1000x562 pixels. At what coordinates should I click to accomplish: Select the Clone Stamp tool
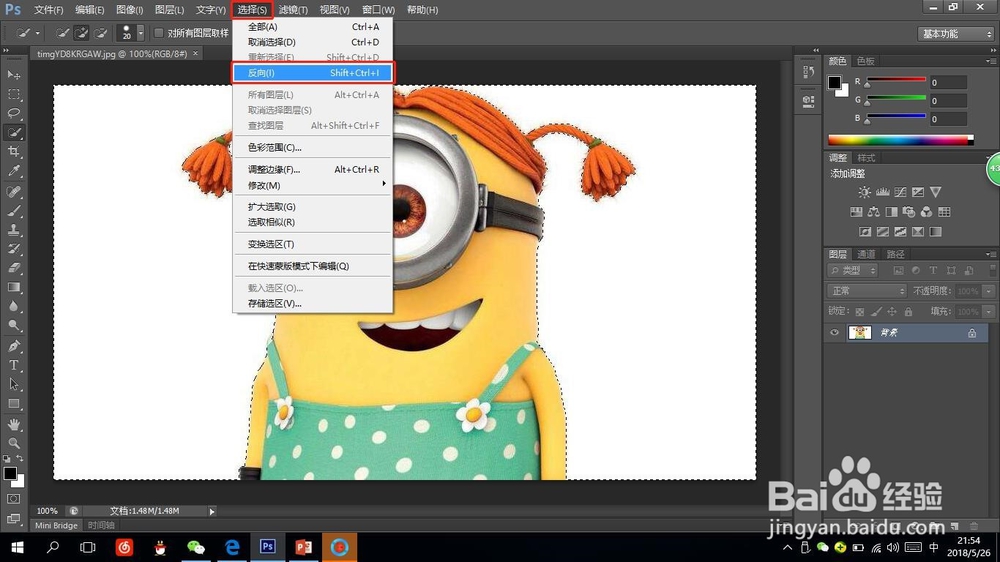13,230
